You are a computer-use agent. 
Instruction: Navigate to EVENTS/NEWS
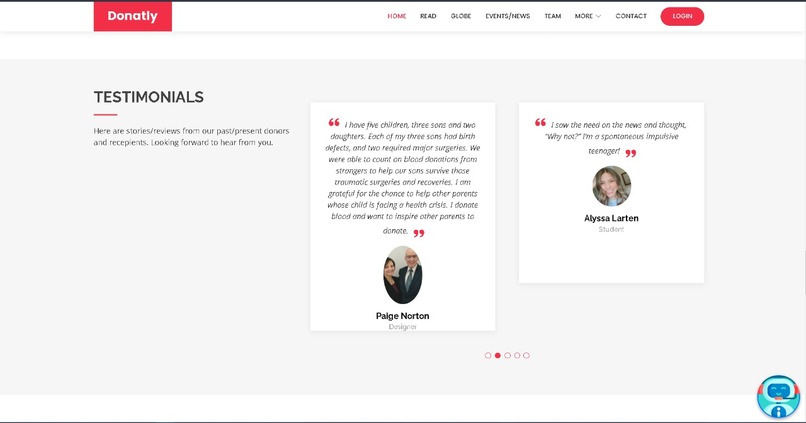coord(507,16)
